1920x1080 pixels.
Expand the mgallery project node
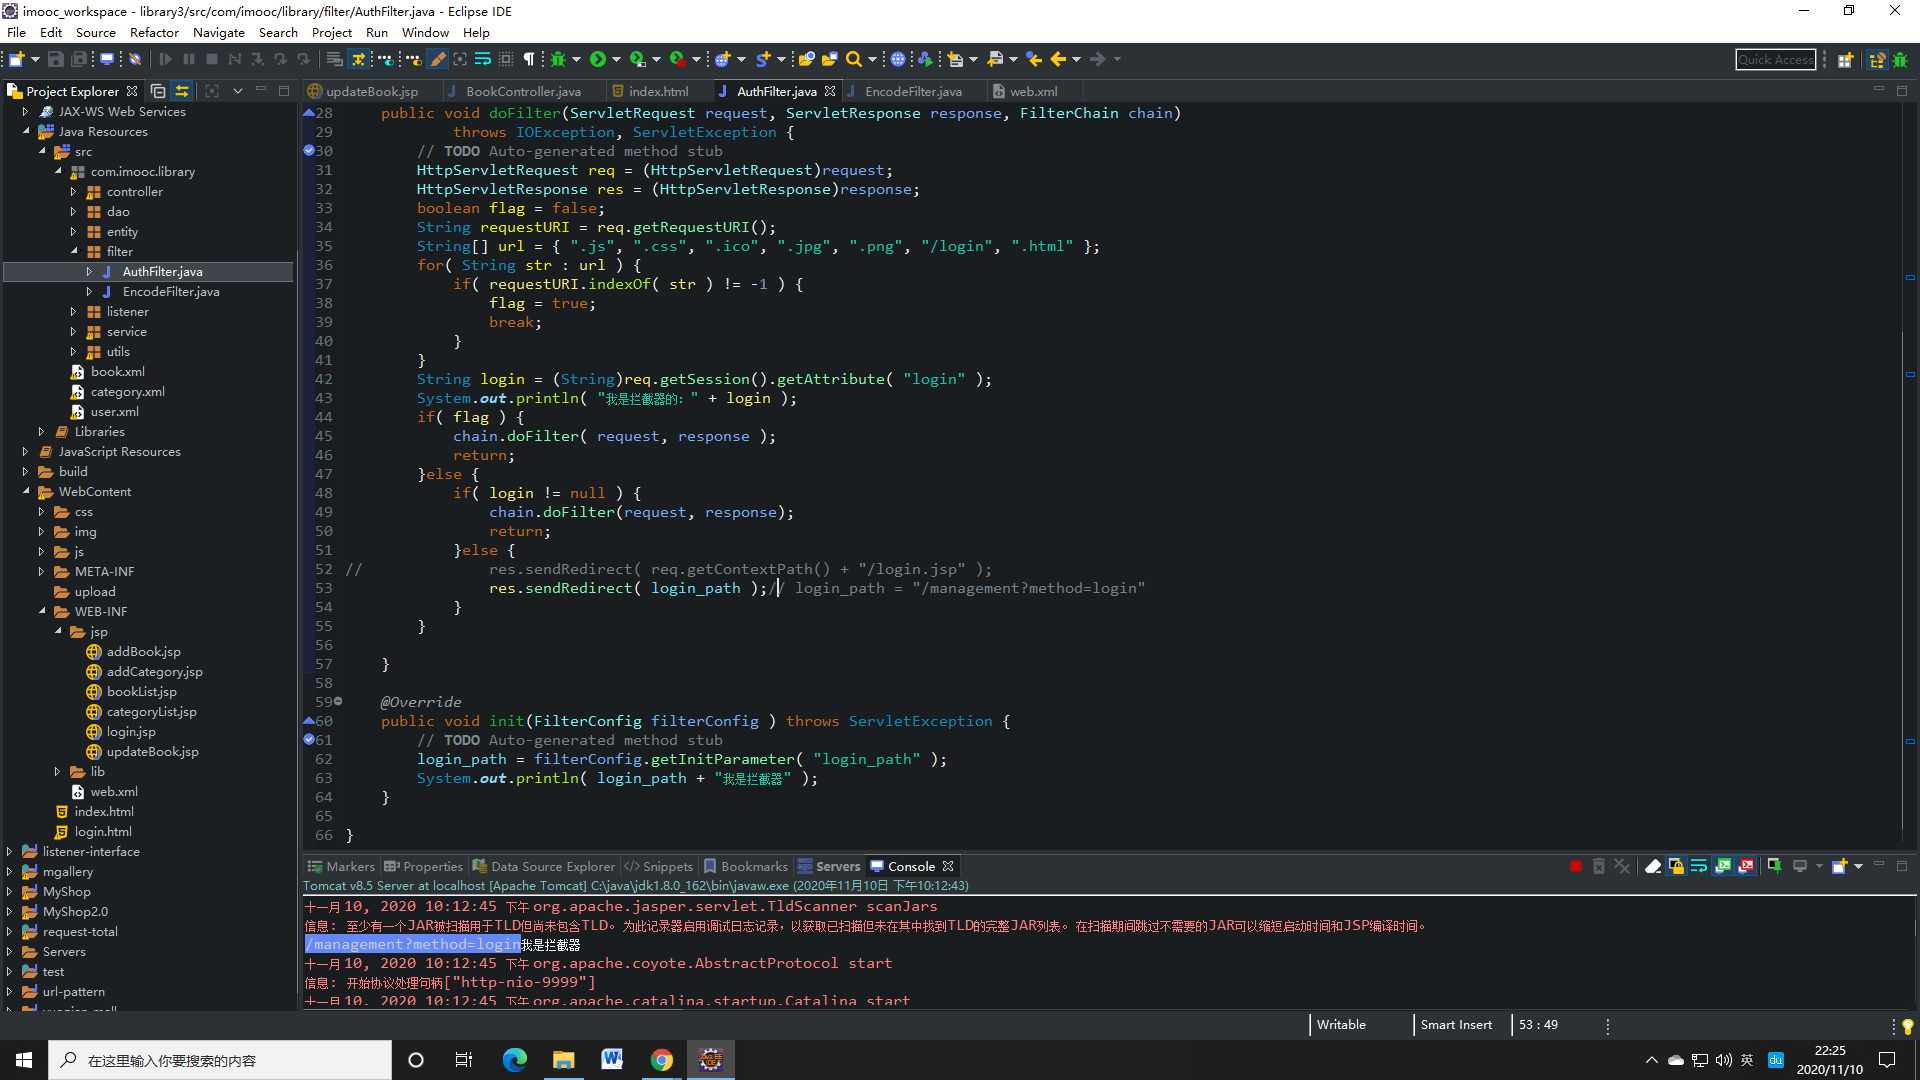9,872
